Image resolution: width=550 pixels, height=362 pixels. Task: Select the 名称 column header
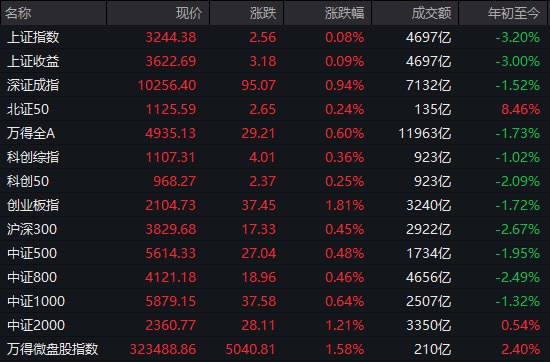pyautogui.click(x=53, y=13)
